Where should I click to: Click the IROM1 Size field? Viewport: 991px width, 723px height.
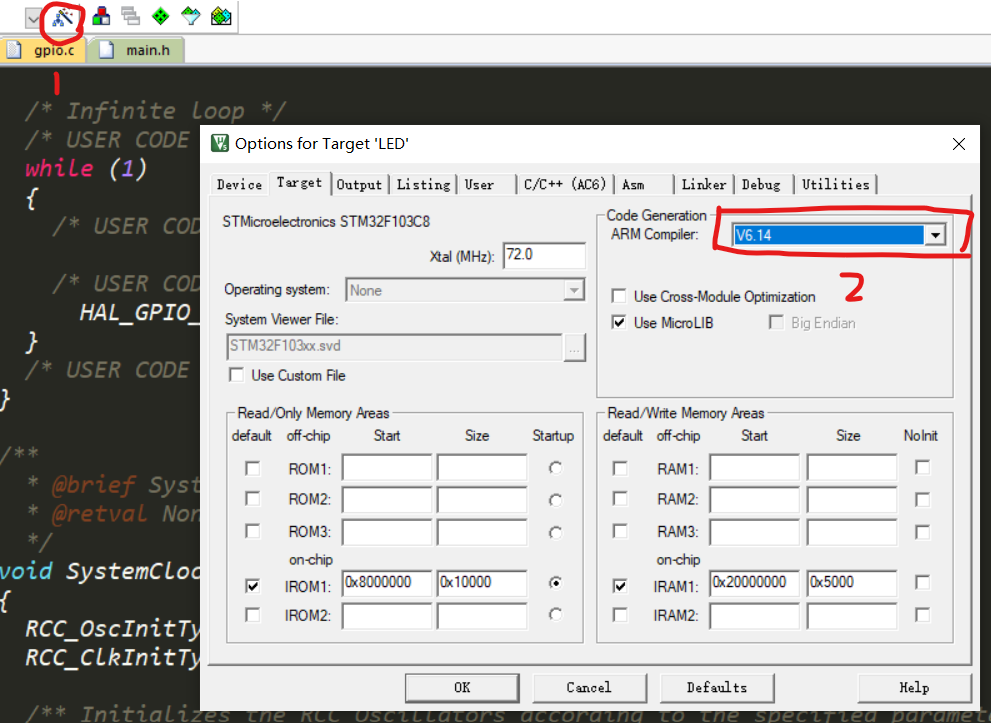482,583
